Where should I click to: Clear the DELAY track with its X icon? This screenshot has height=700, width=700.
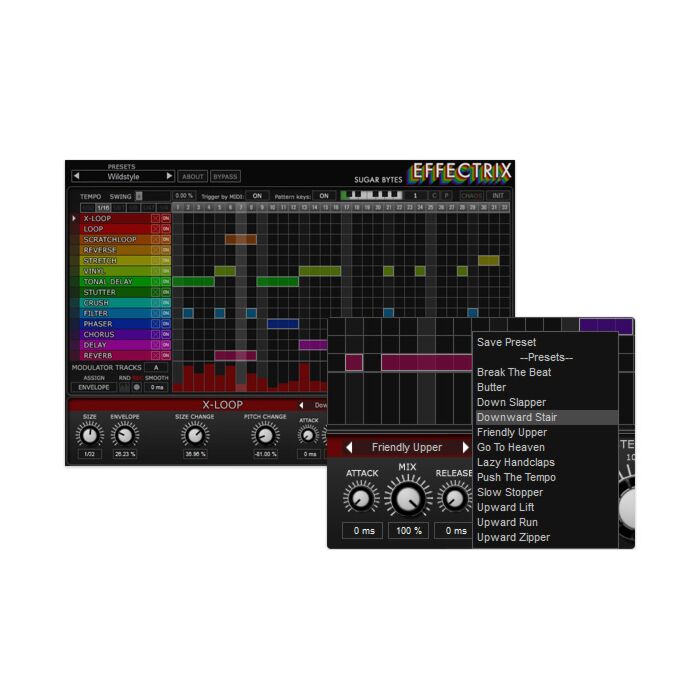click(155, 345)
